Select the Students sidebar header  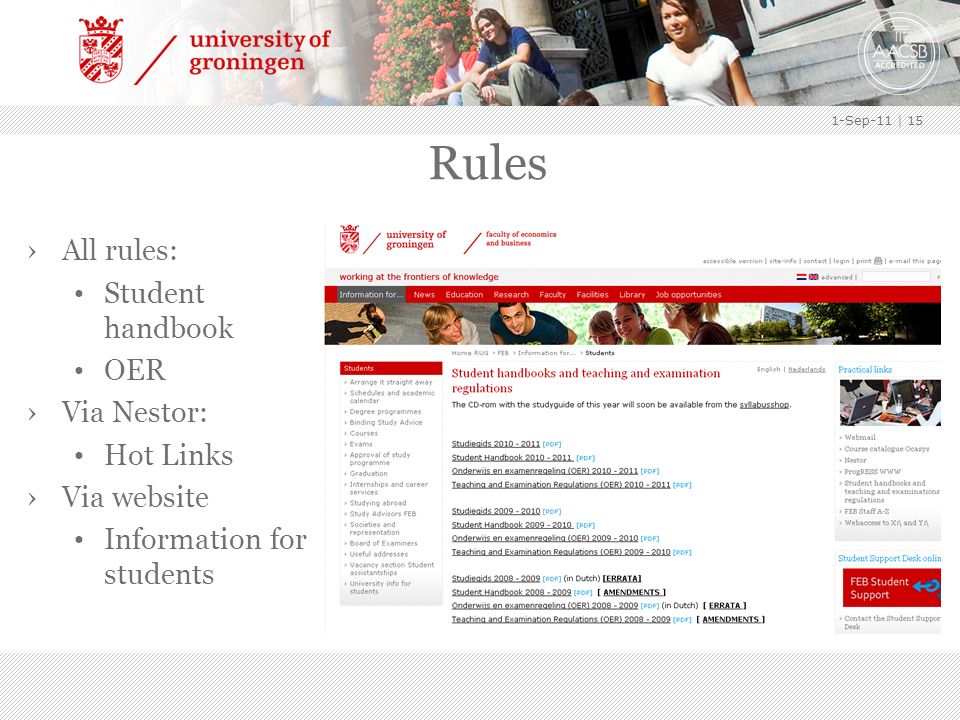[x=391, y=368]
